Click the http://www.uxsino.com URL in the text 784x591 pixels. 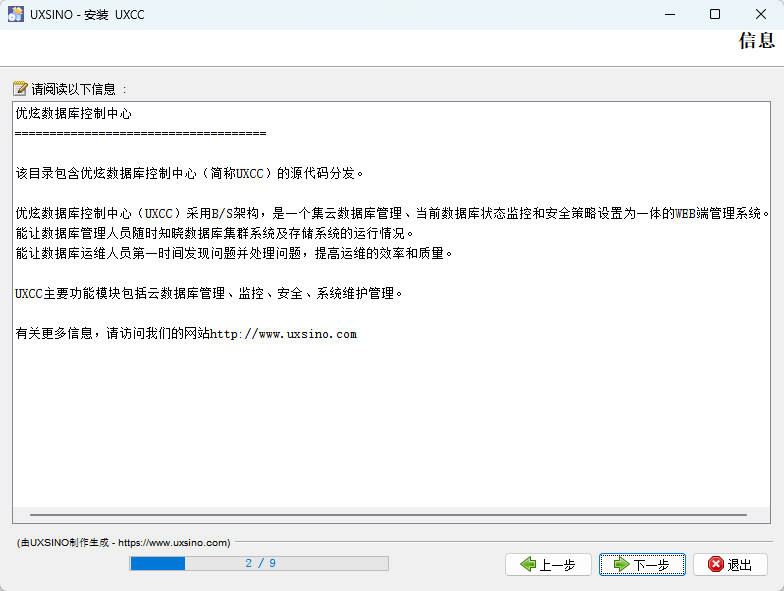tap(283, 334)
